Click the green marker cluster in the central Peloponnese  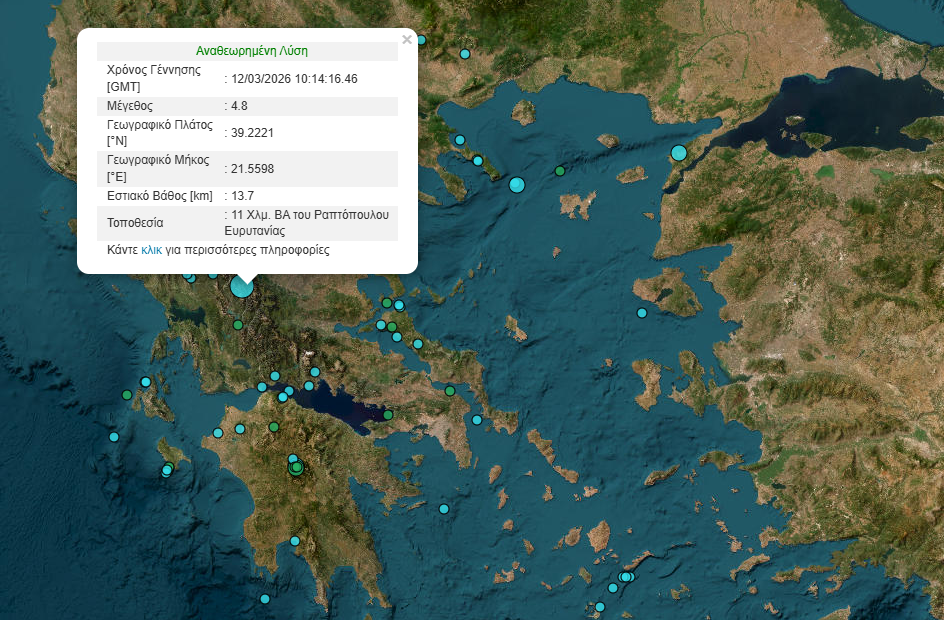point(295,467)
